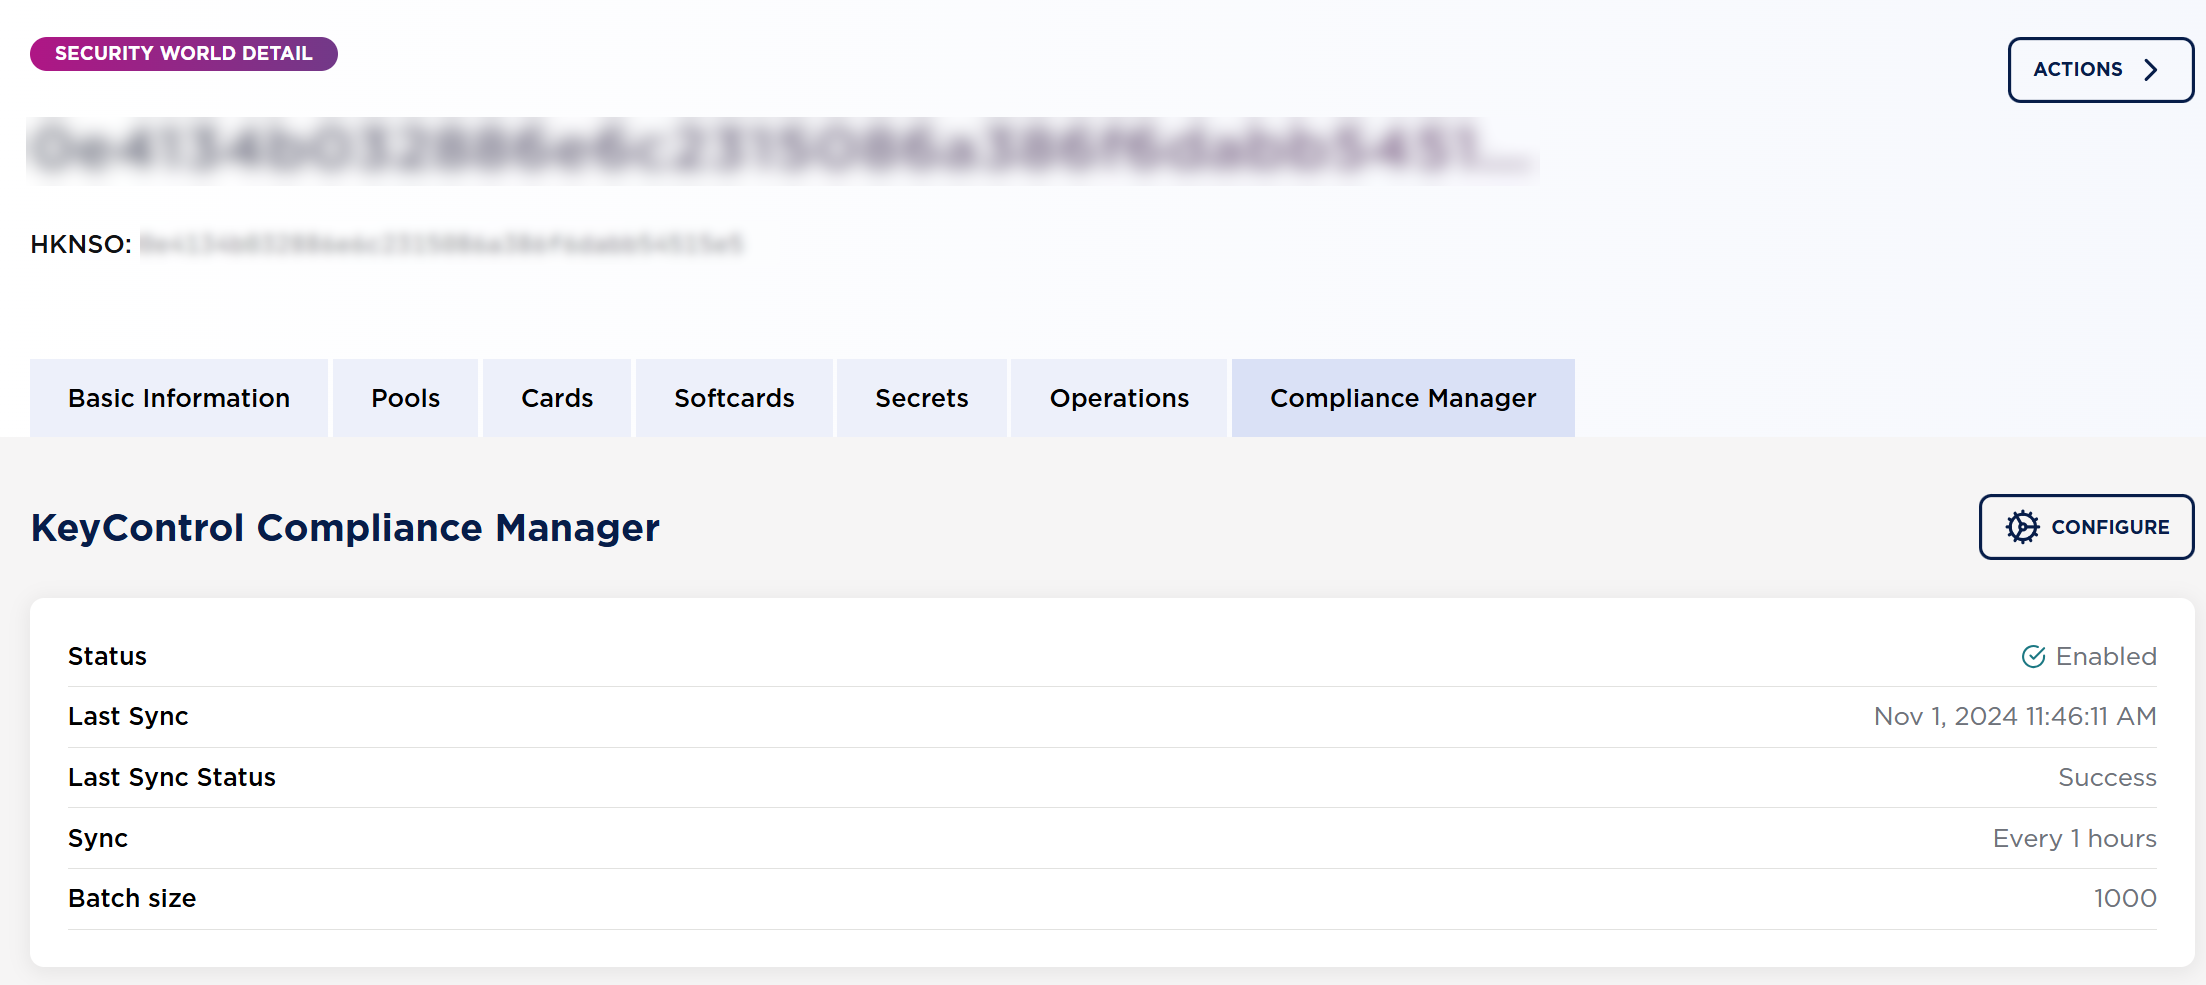
Task: Select the Compliance Manager tab
Action: tap(1403, 398)
